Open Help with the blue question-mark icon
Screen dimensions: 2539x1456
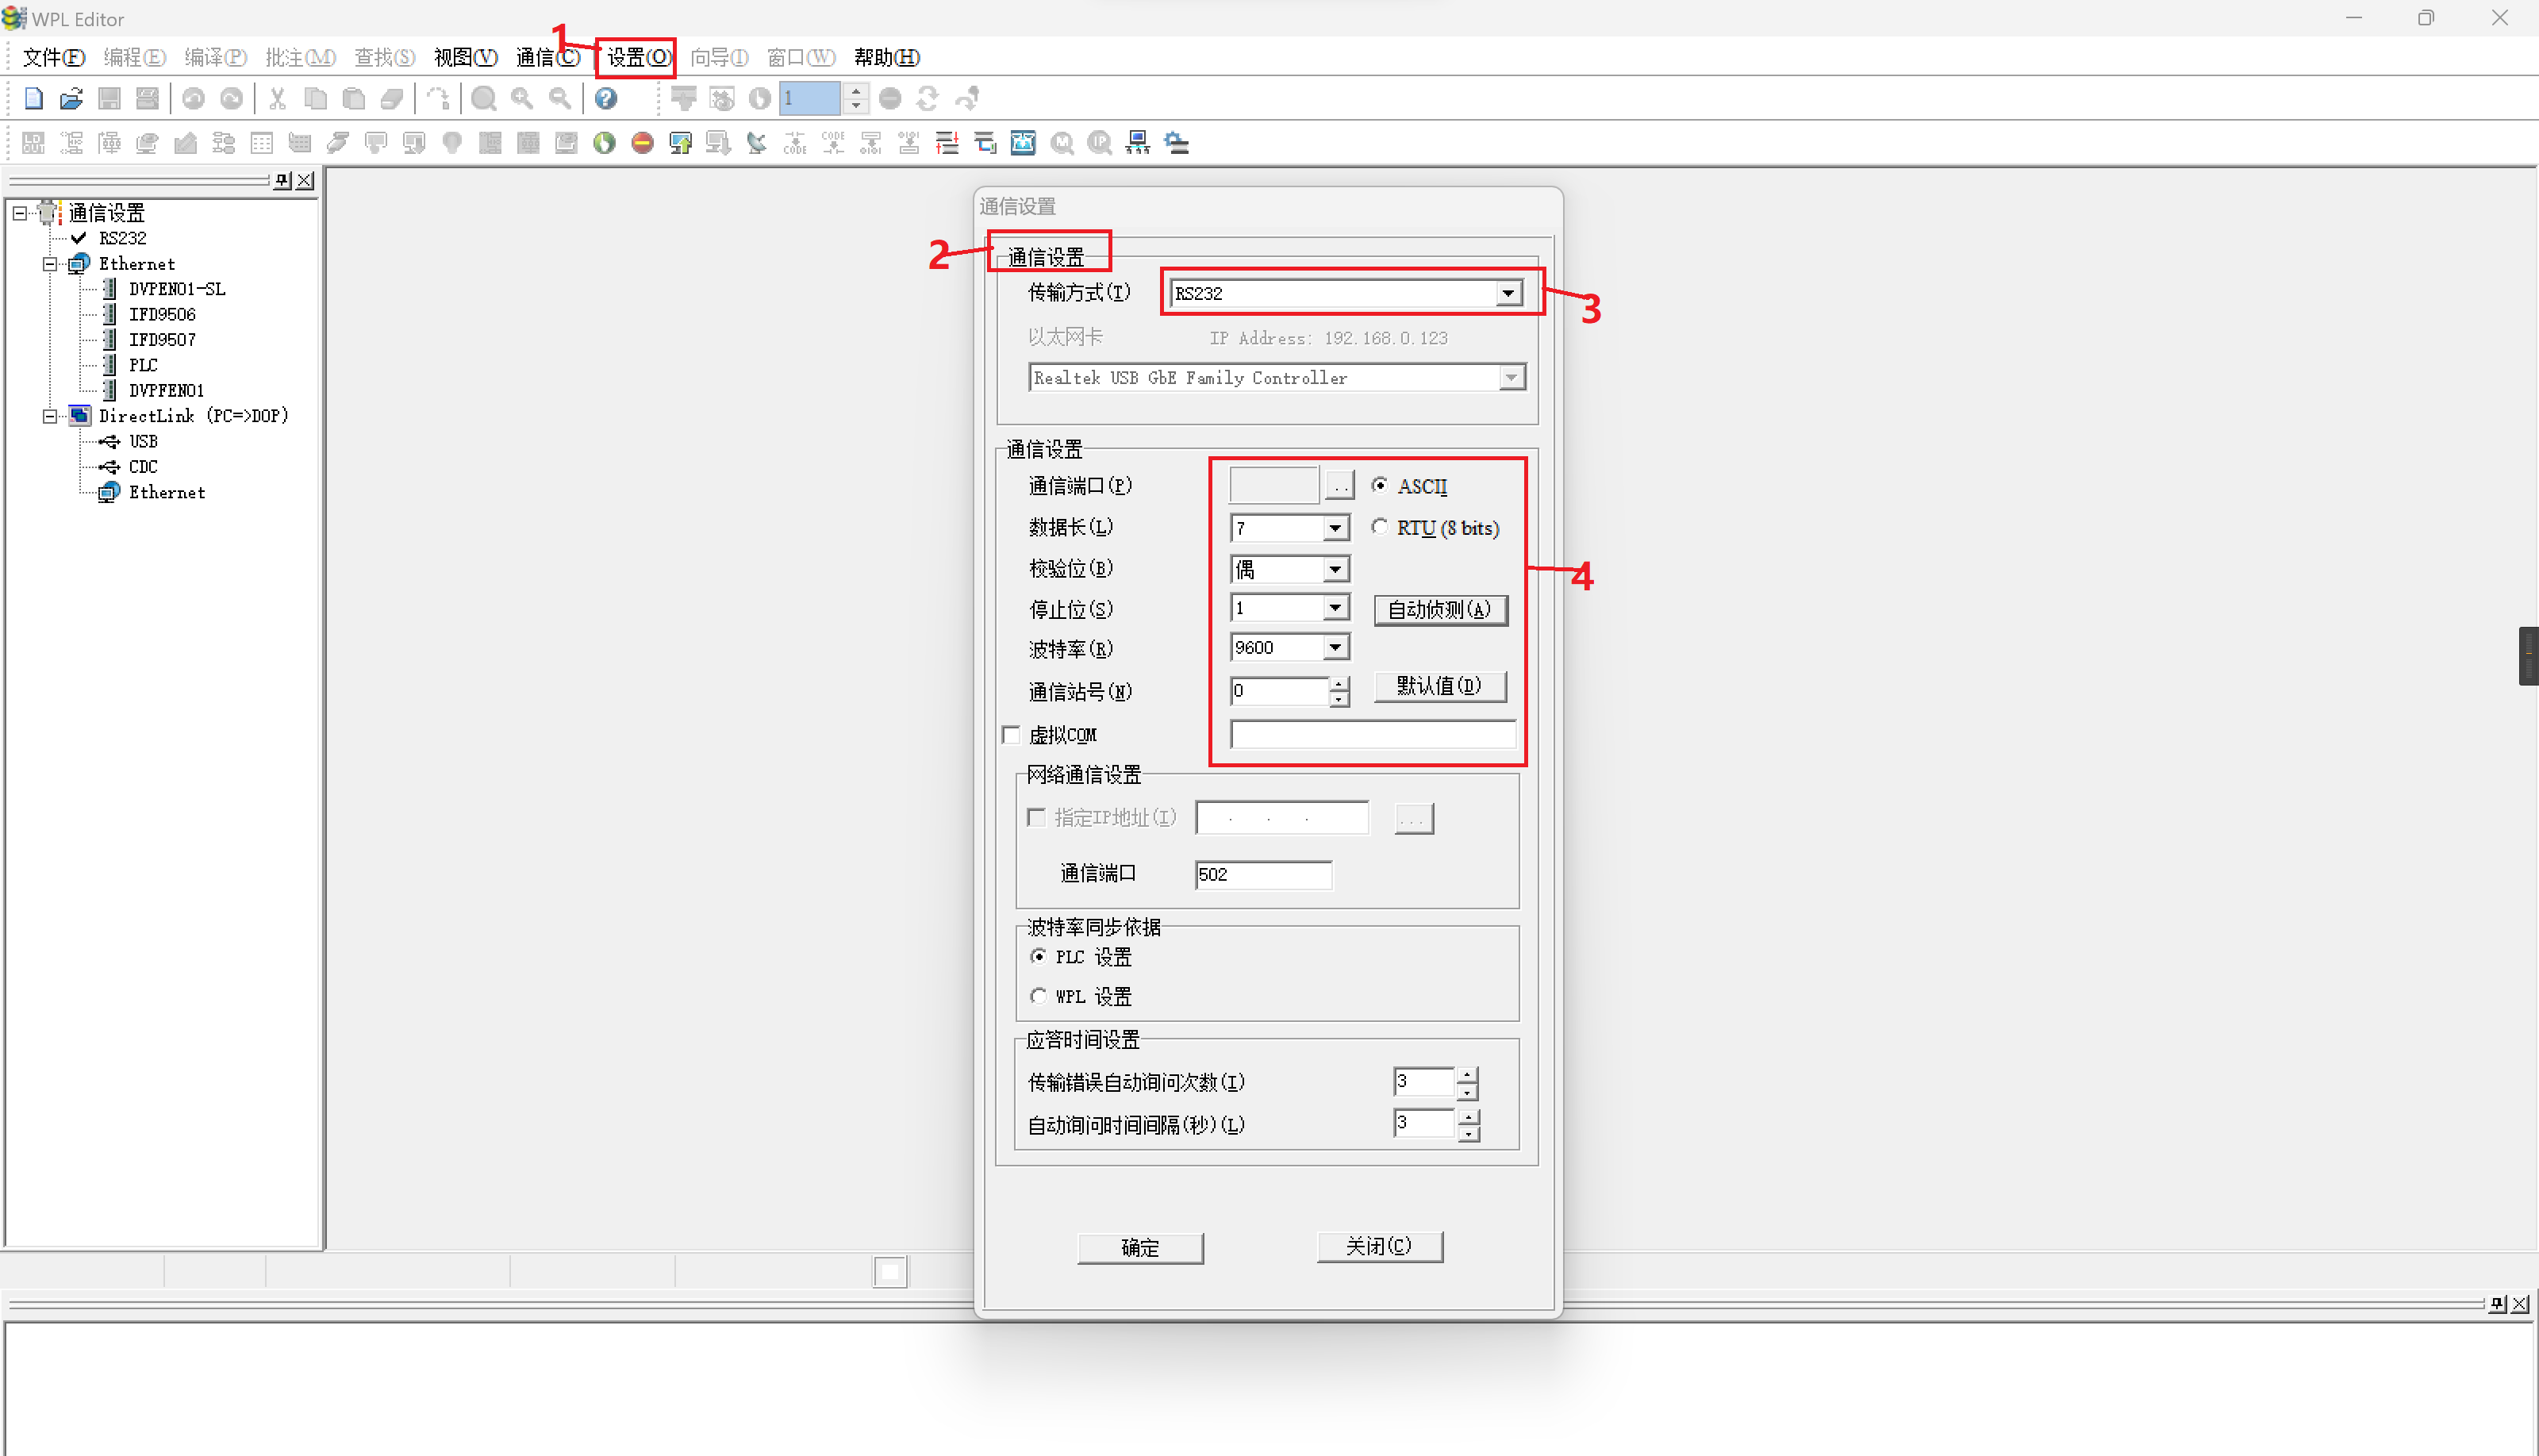(x=606, y=98)
